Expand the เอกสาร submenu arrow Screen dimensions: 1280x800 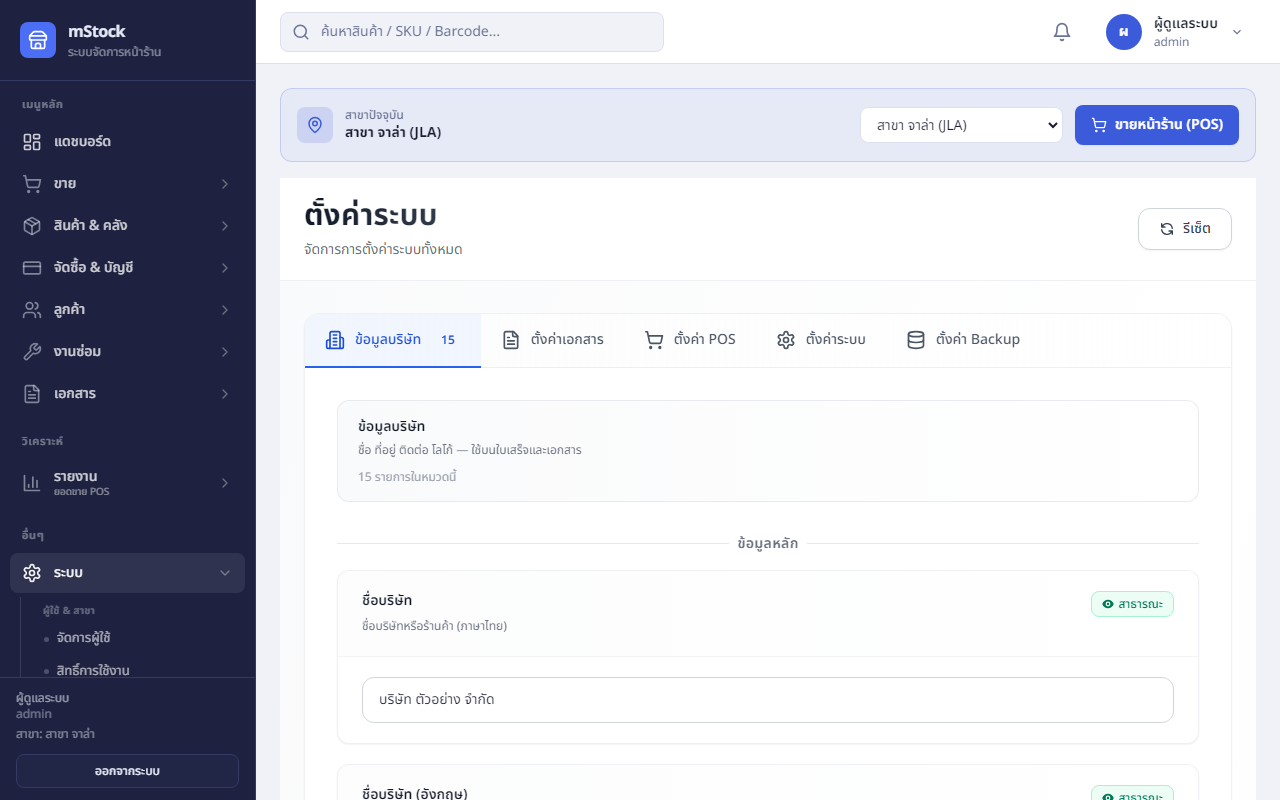pyautogui.click(x=225, y=394)
